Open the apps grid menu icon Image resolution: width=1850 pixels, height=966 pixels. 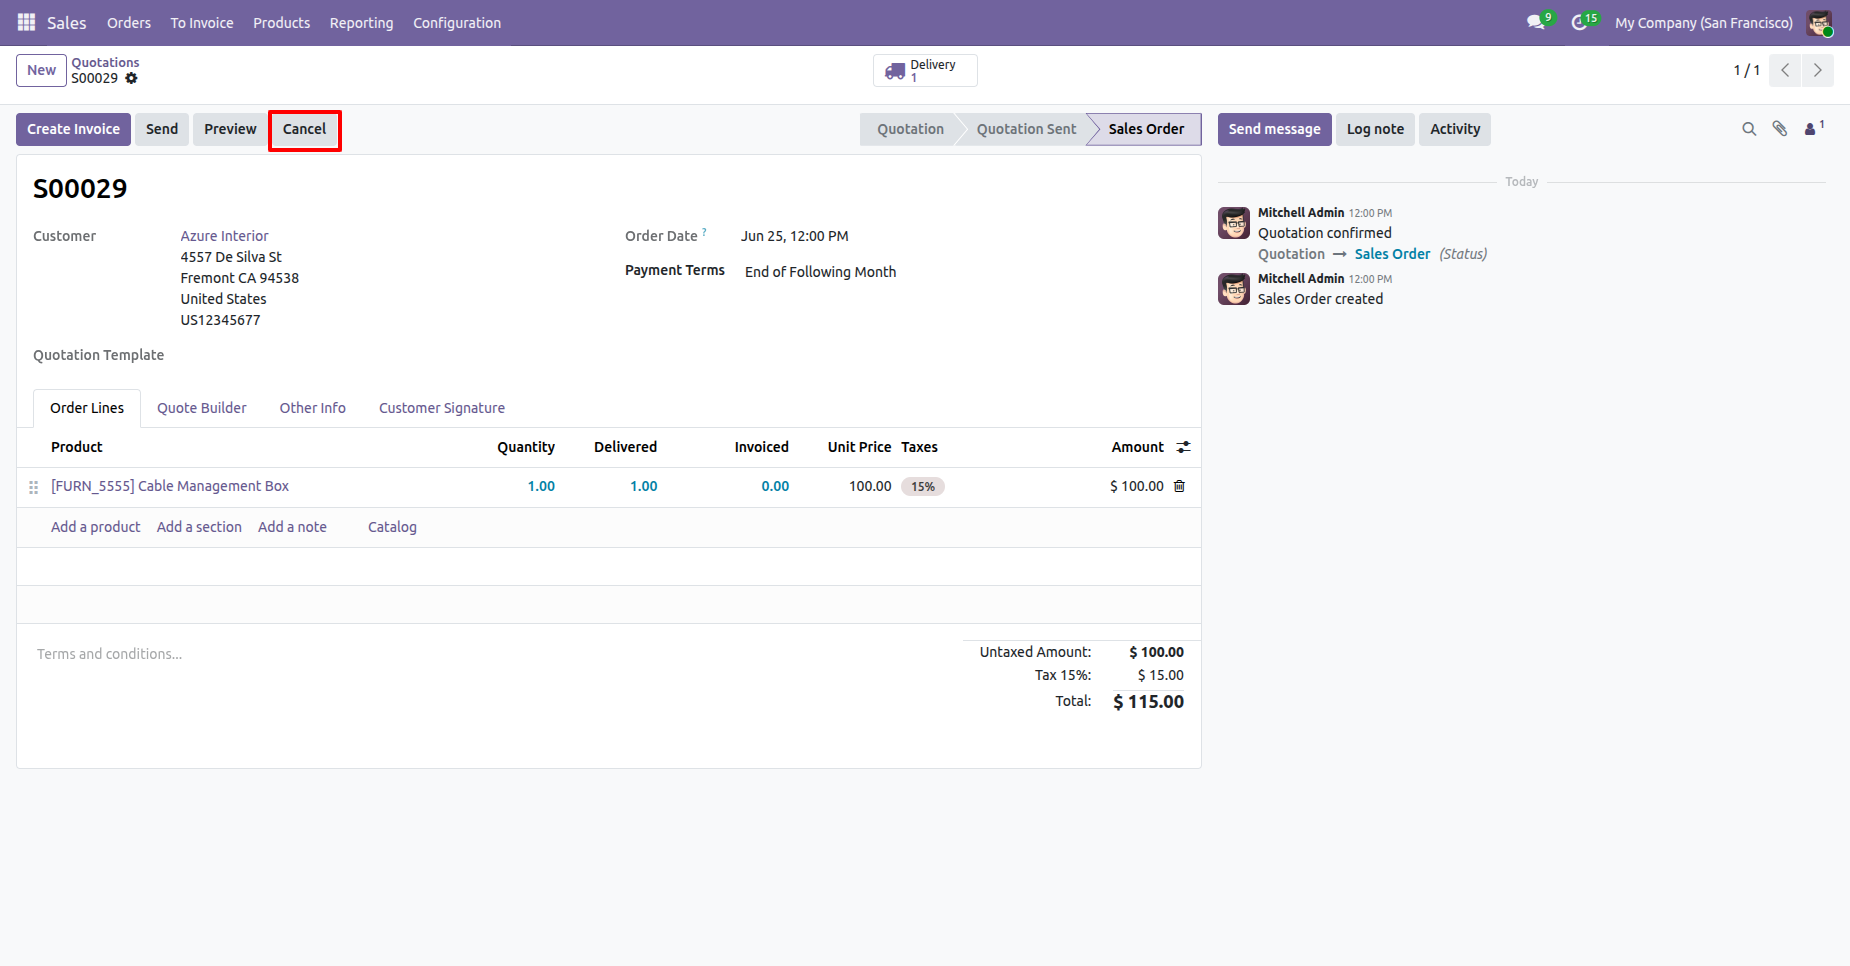27,22
